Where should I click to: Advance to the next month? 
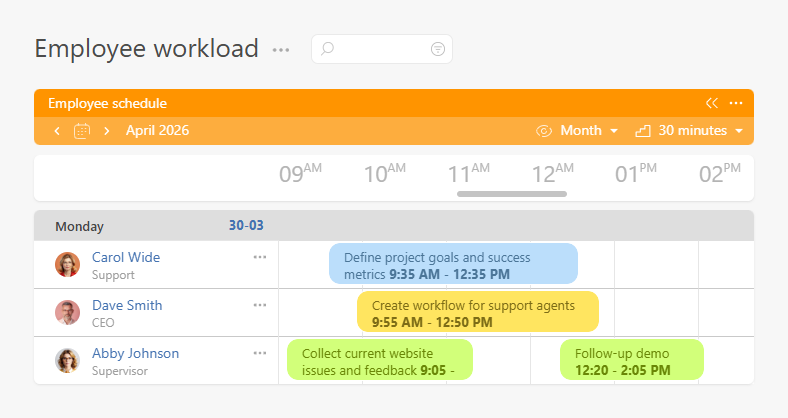coord(106,131)
